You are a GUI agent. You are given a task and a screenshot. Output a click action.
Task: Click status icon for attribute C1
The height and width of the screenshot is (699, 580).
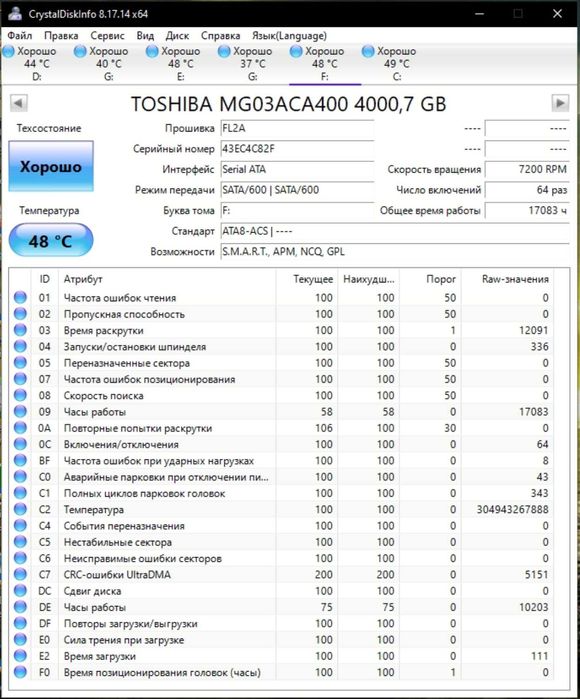point(20,493)
